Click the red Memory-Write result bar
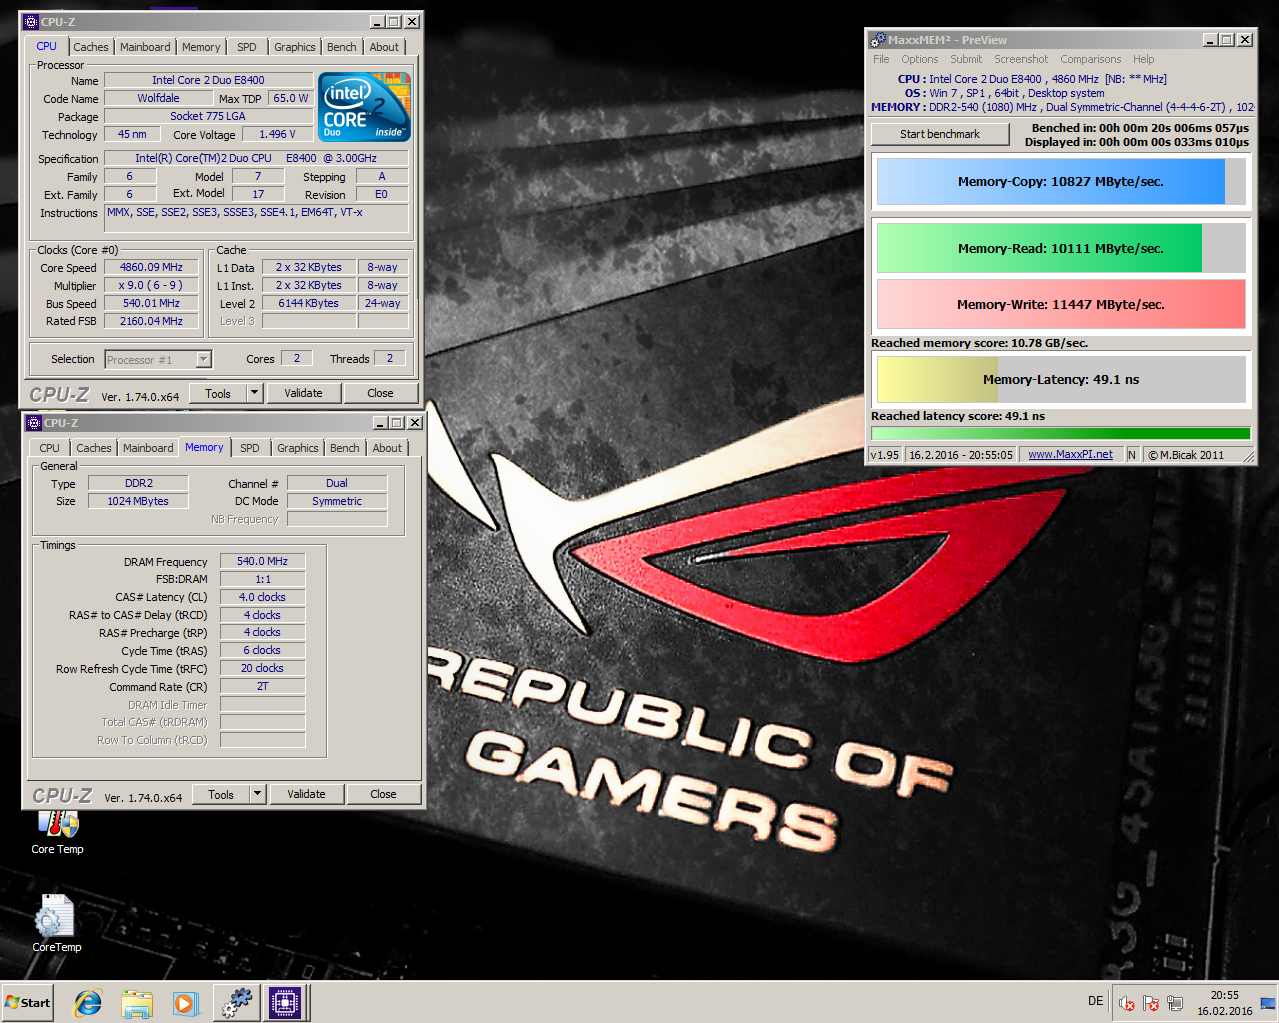Screen dimensions: 1279x1023 point(1061,304)
